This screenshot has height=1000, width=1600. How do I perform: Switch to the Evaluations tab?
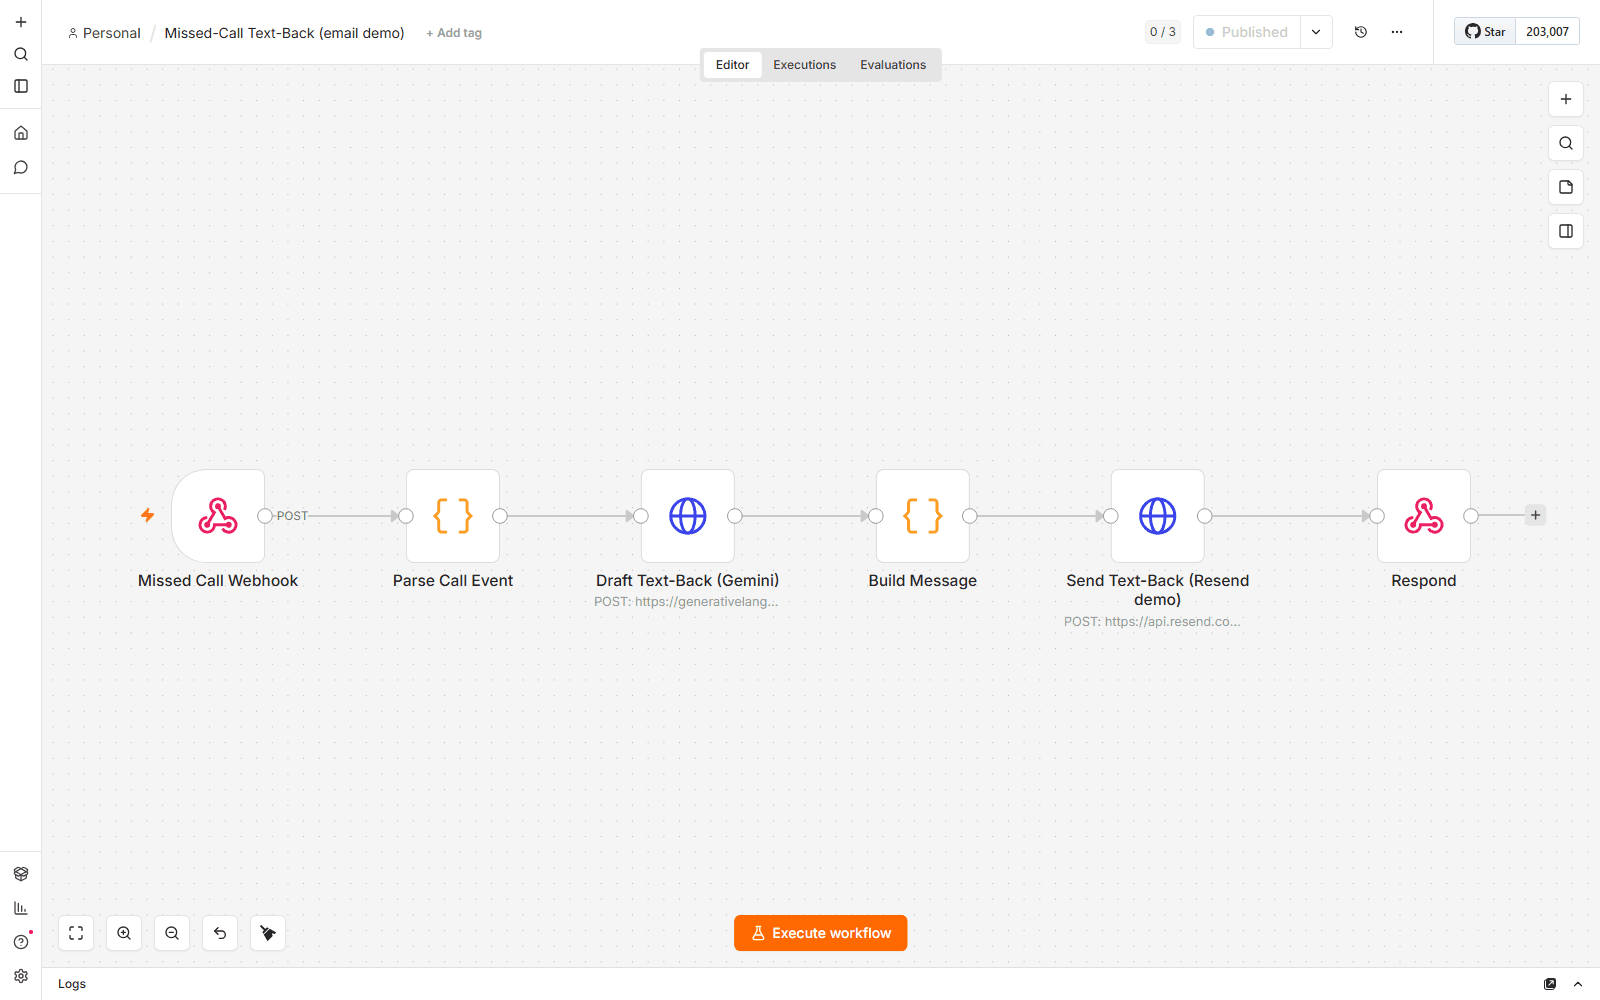[x=893, y=65]
